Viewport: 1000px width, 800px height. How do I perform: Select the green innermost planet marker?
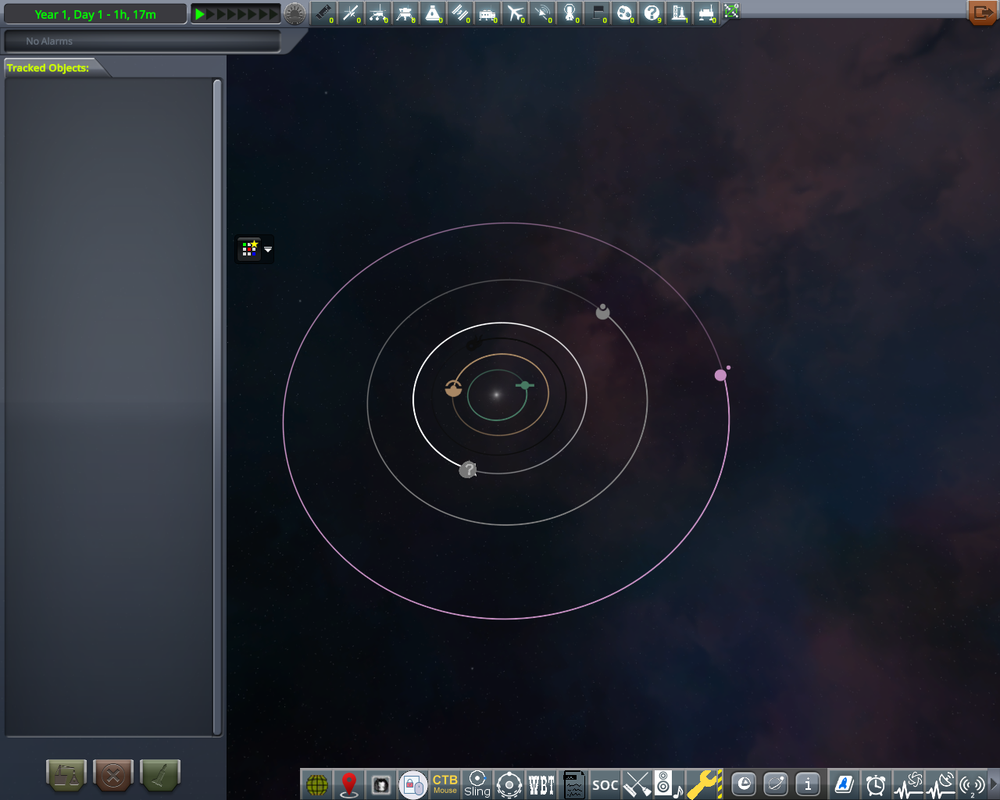click(x=525, y=385)
